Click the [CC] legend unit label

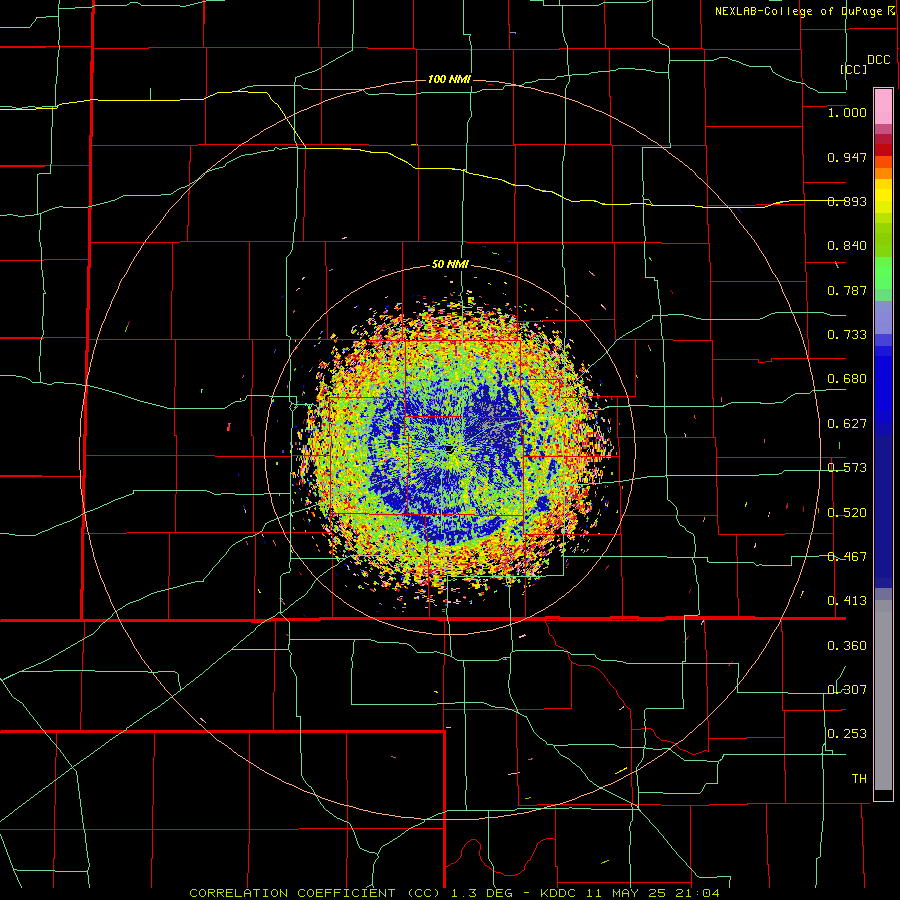pyautogui.click(x=853, y=69)
